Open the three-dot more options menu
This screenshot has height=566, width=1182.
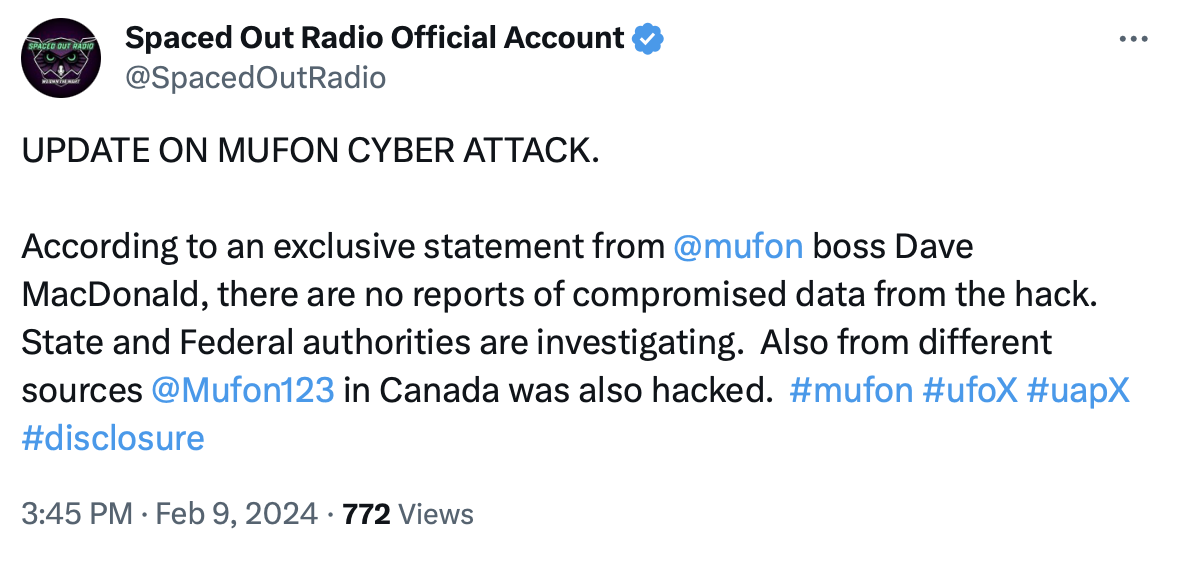click(1133, 39)
